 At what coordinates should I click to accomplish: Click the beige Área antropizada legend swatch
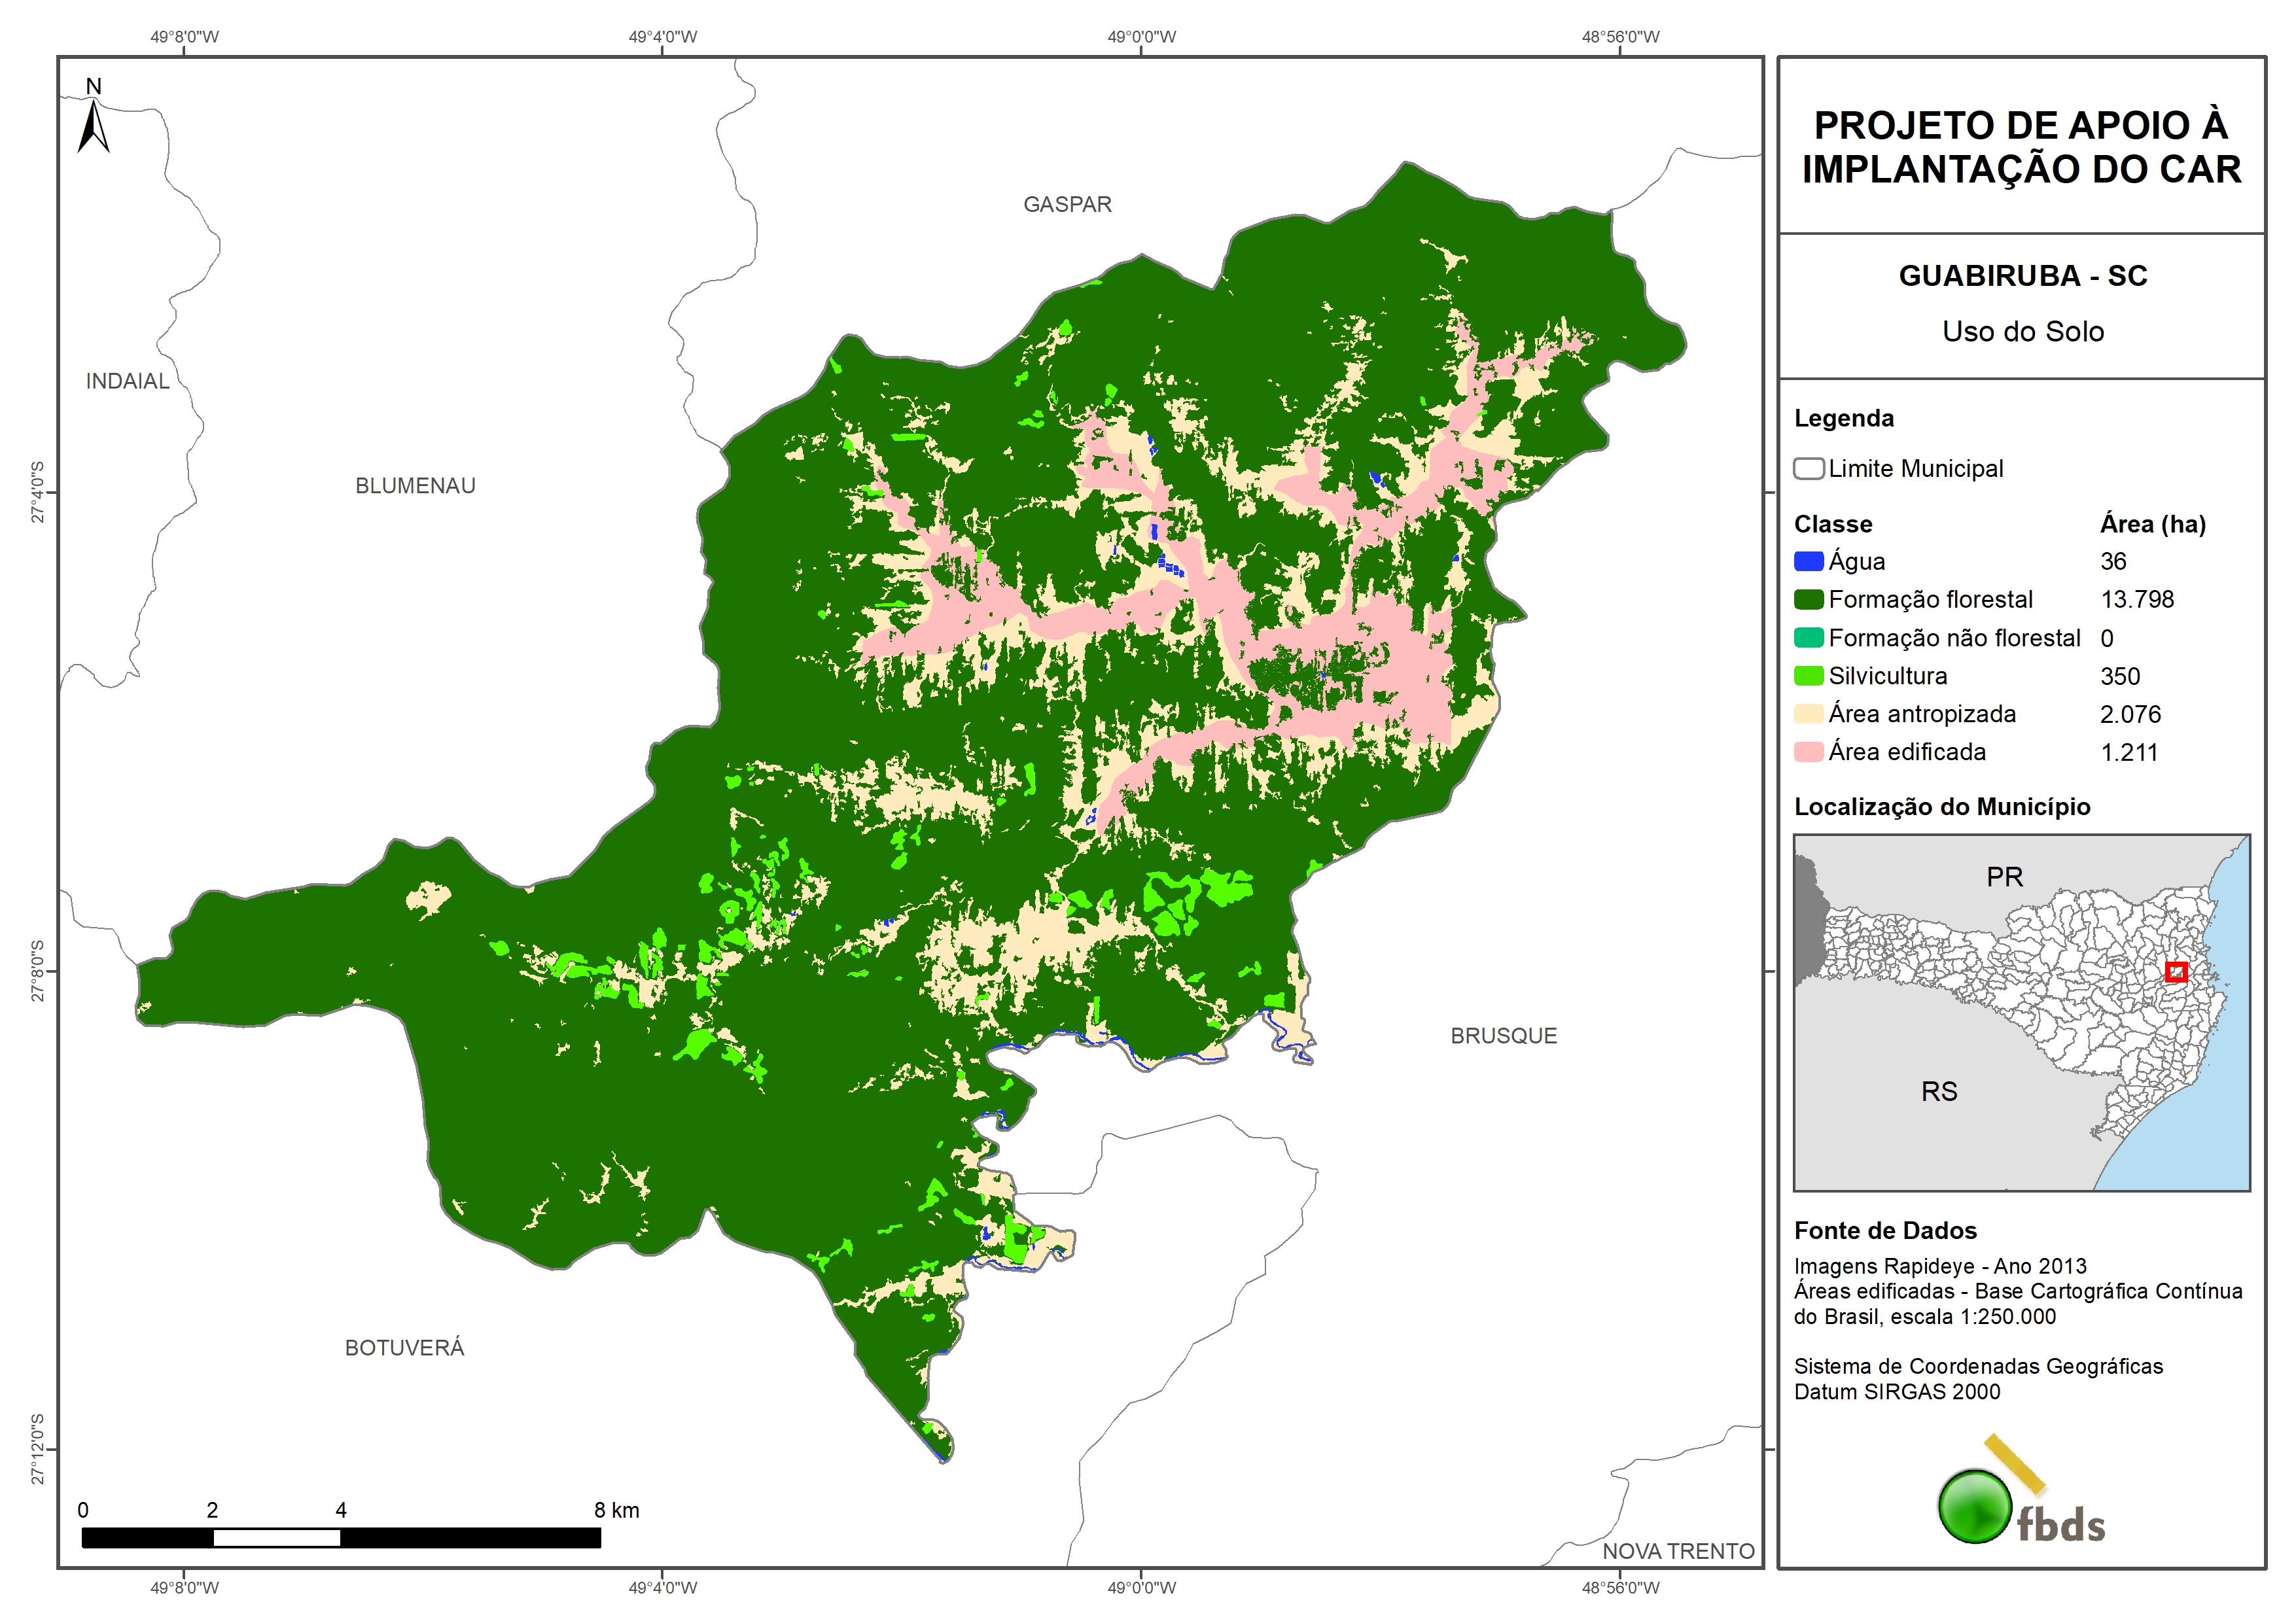coord(1808,714)
